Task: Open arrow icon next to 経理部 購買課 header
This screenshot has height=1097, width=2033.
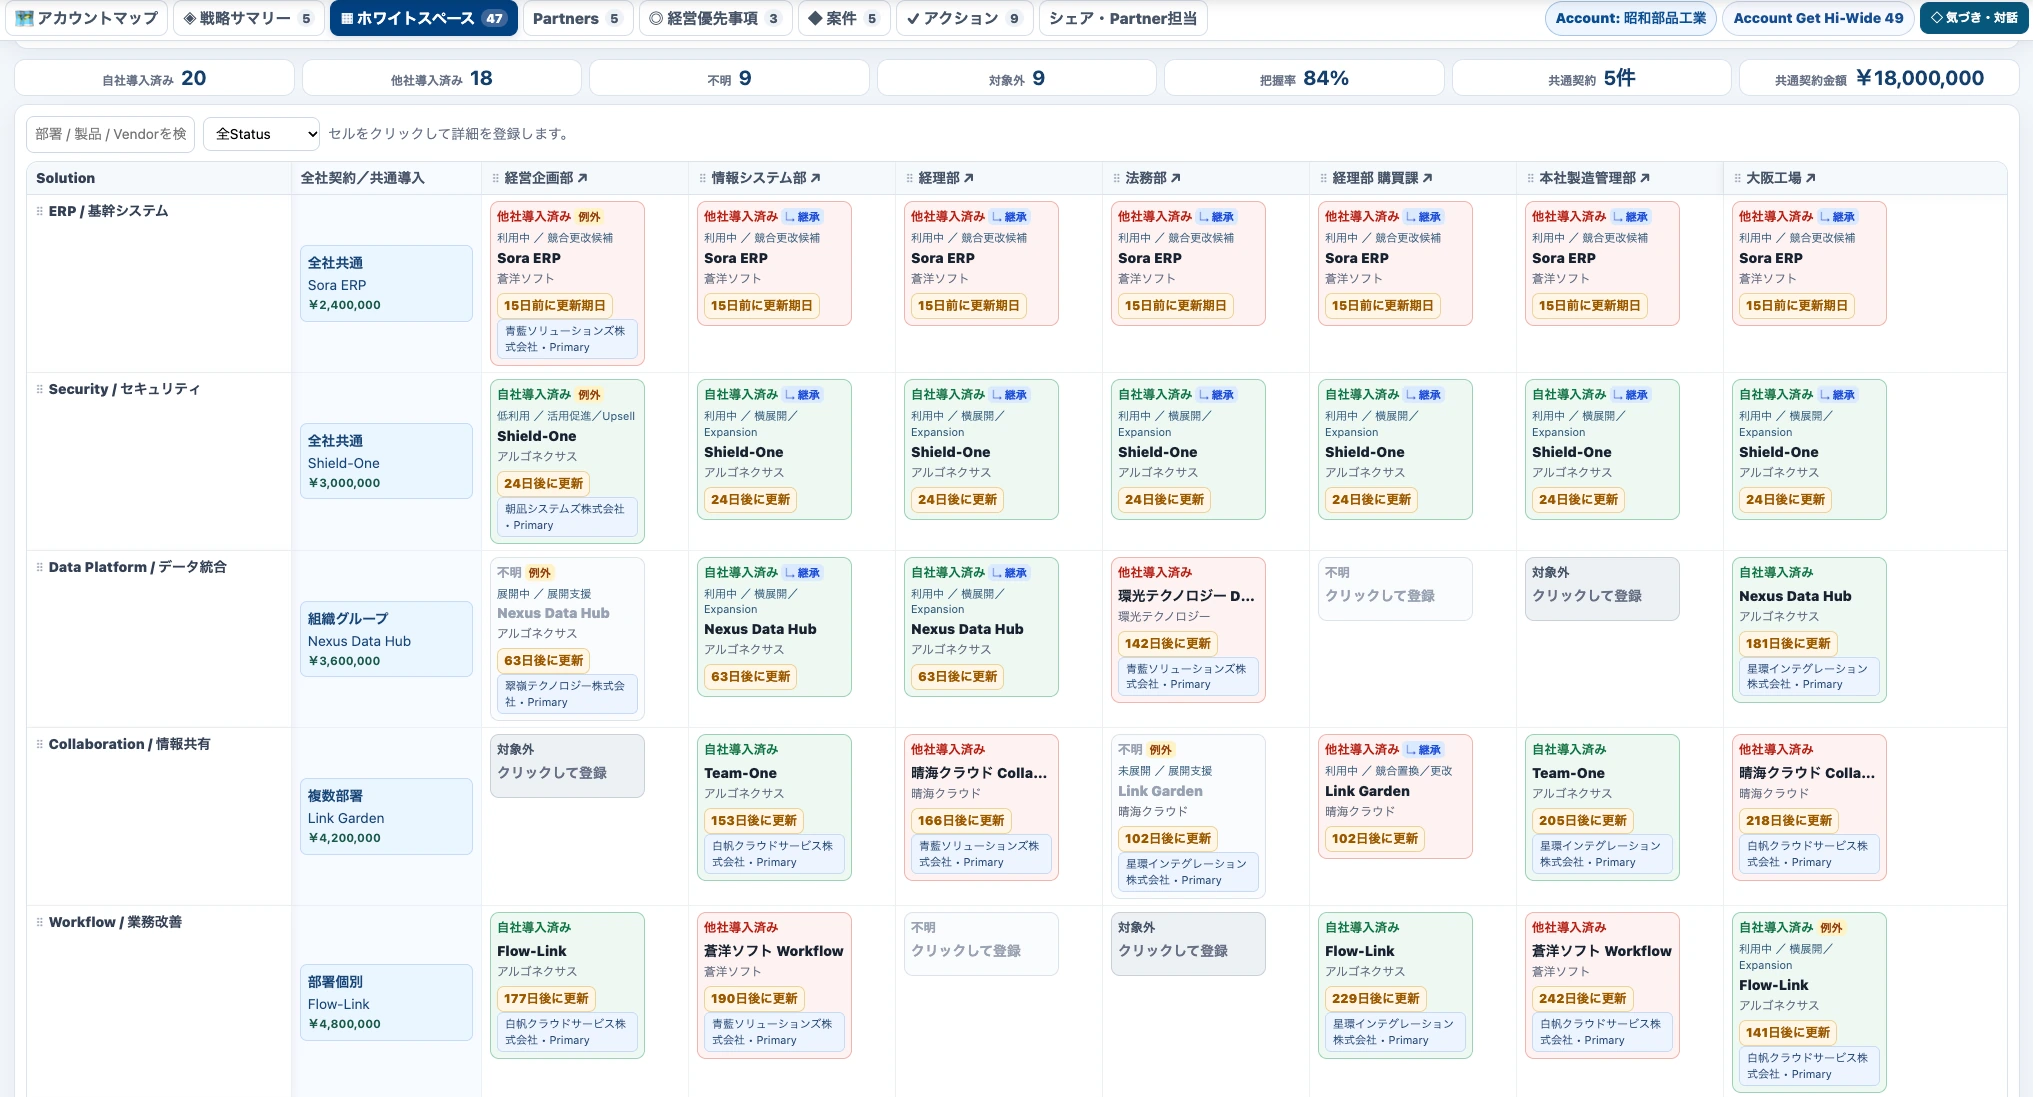Action: click(1427, 178)
